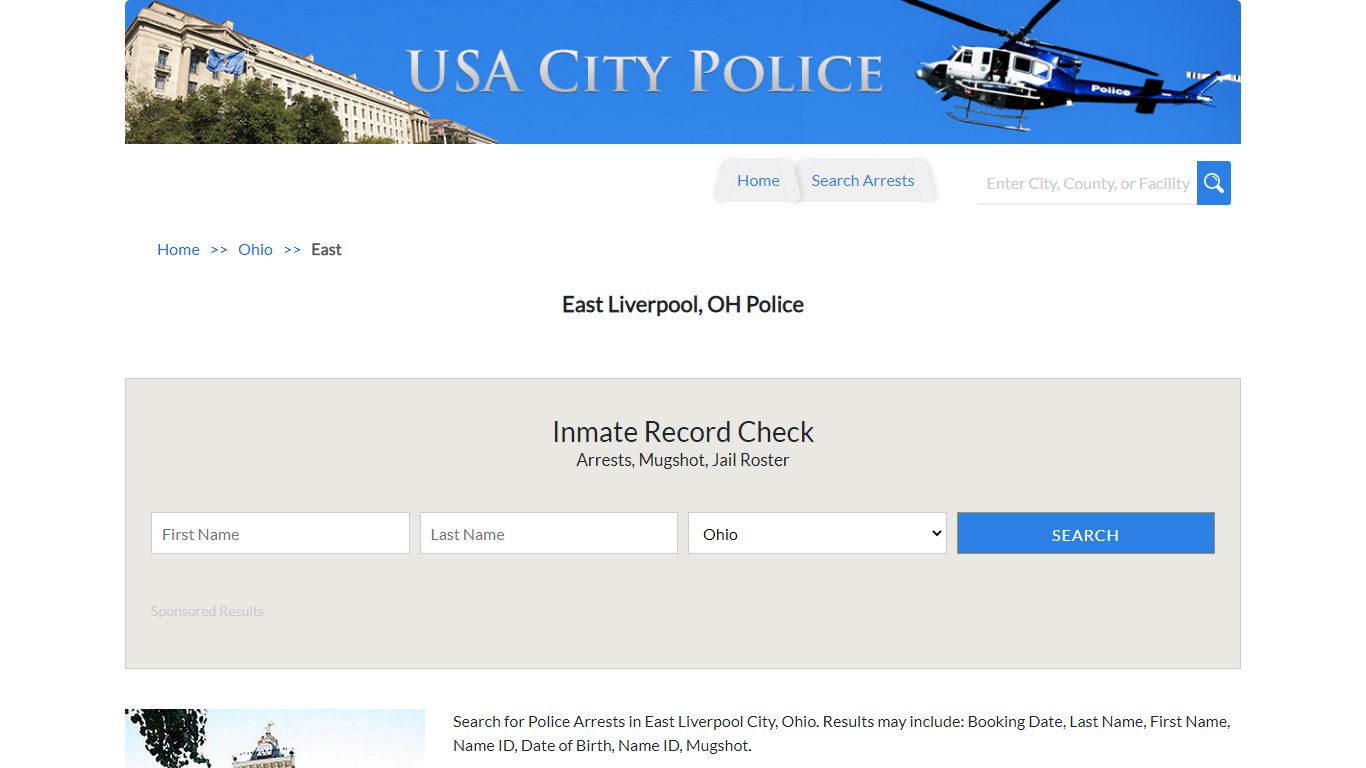Image resolution: width=1366 pixels, height=768 pixels.
Task: Open the Home navigation tab
Action: pos(758,181)
